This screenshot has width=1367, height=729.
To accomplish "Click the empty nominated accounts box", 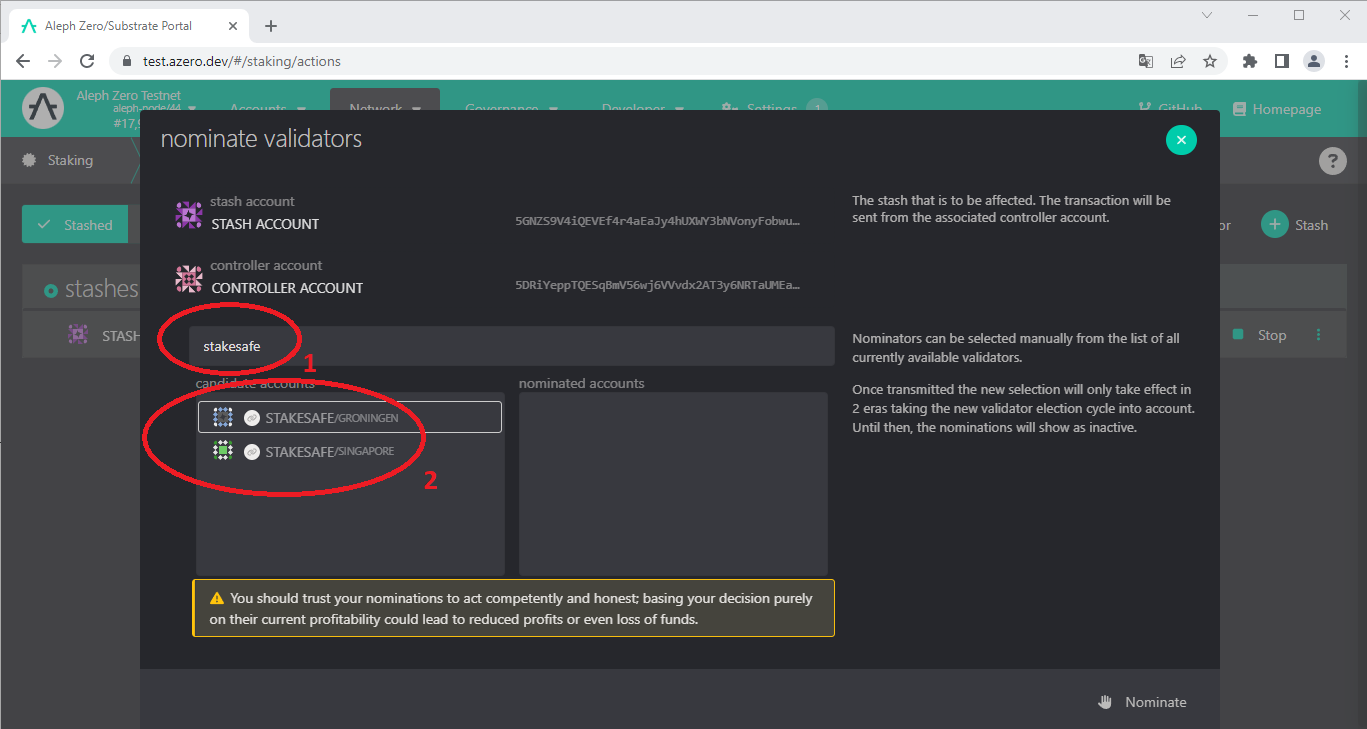I will pos(673,483).
